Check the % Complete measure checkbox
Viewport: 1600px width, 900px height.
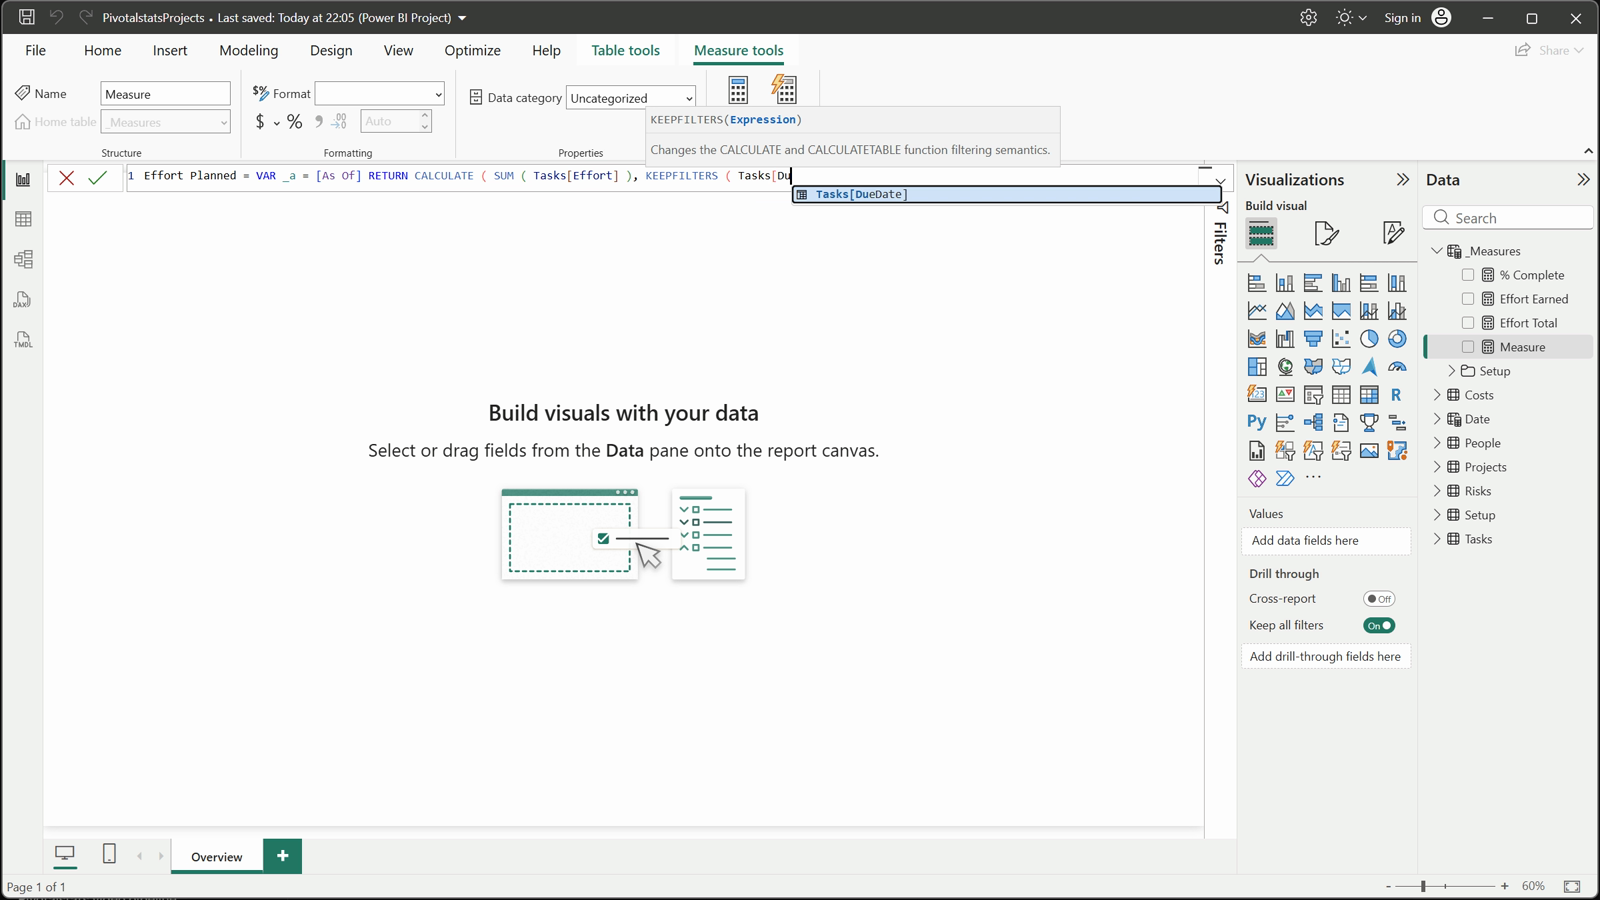click(x=1468, y=275)
